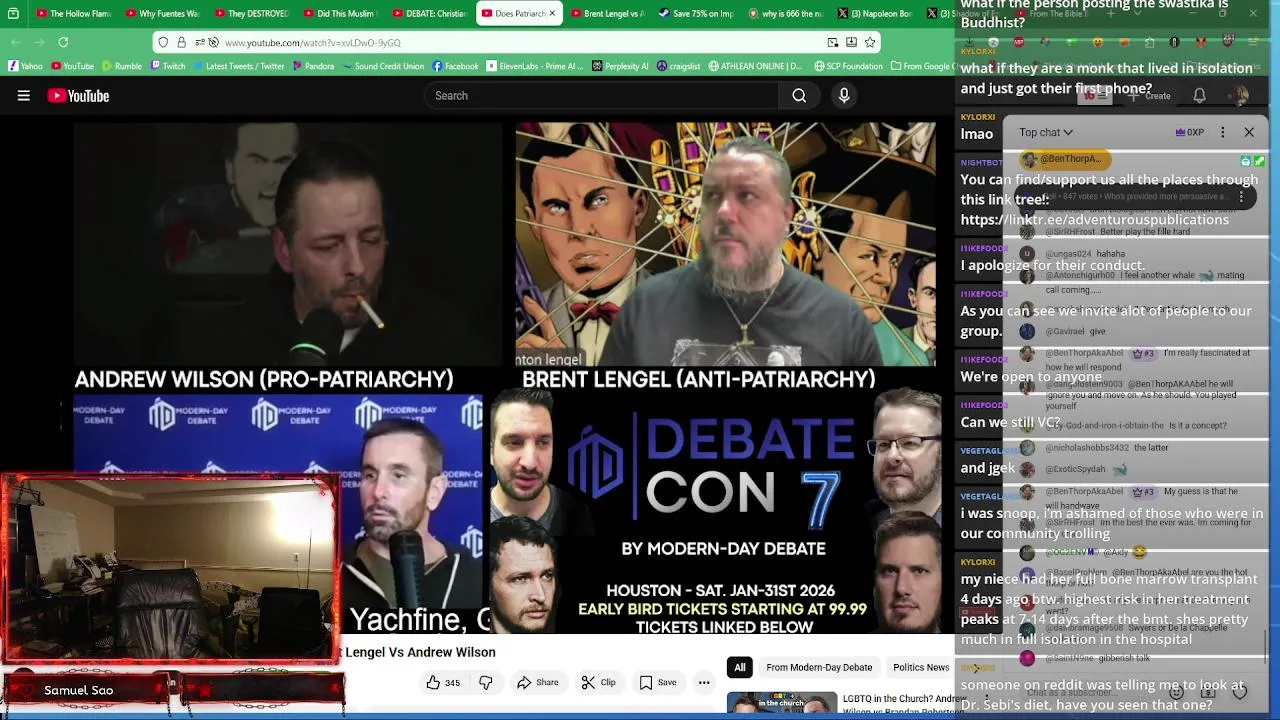
Task: Open Perplexity AI bookmark
Action: point(620,66)
